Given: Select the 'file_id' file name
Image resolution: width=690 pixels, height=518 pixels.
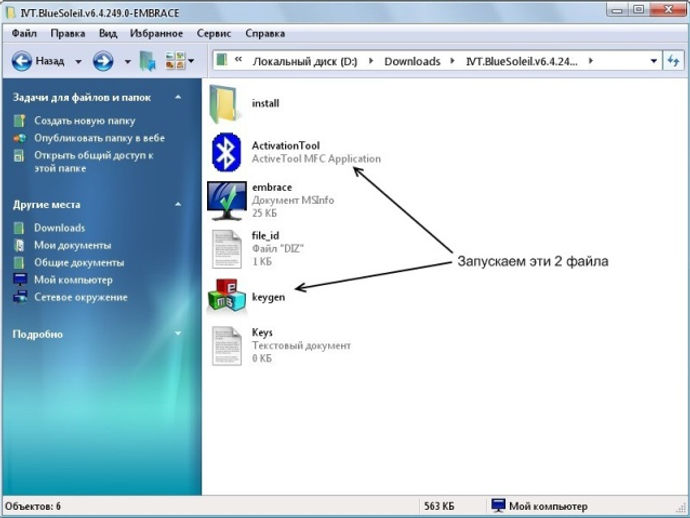Looking at the screenshot, I should click(265, 236).
